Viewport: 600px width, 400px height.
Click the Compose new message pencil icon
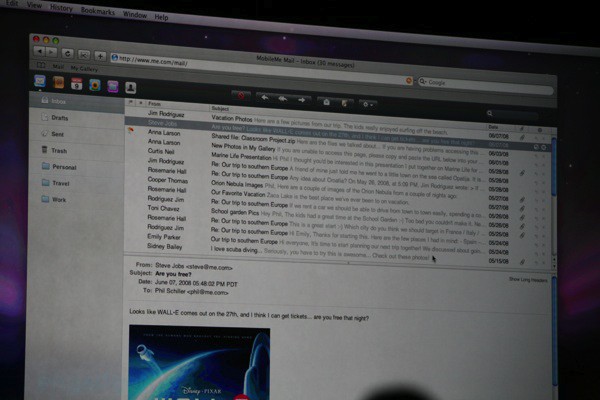[344, 103]
